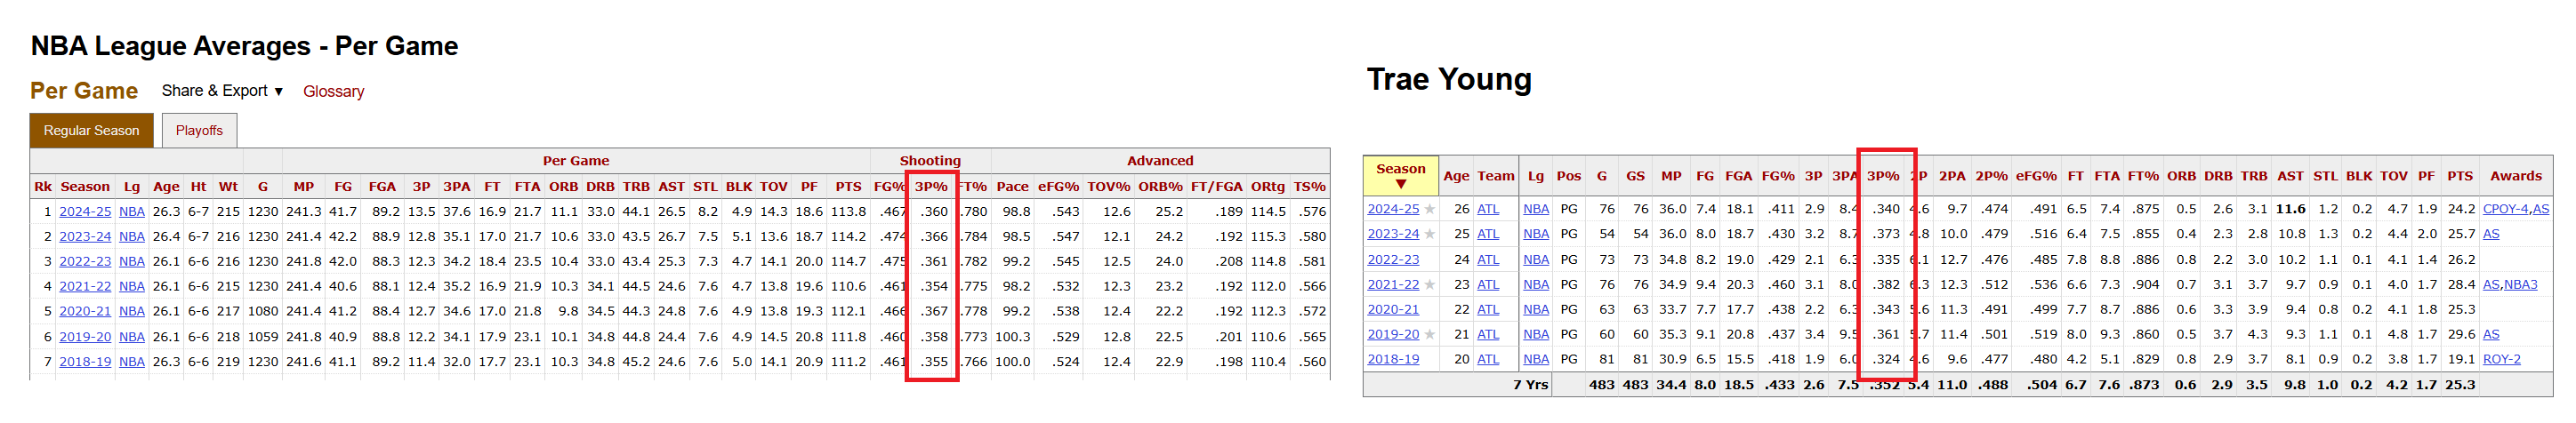Click the 100.3 Pace value in the 2019-20 row
The width and height of the screenshot is (2576, 423).
1012,337
